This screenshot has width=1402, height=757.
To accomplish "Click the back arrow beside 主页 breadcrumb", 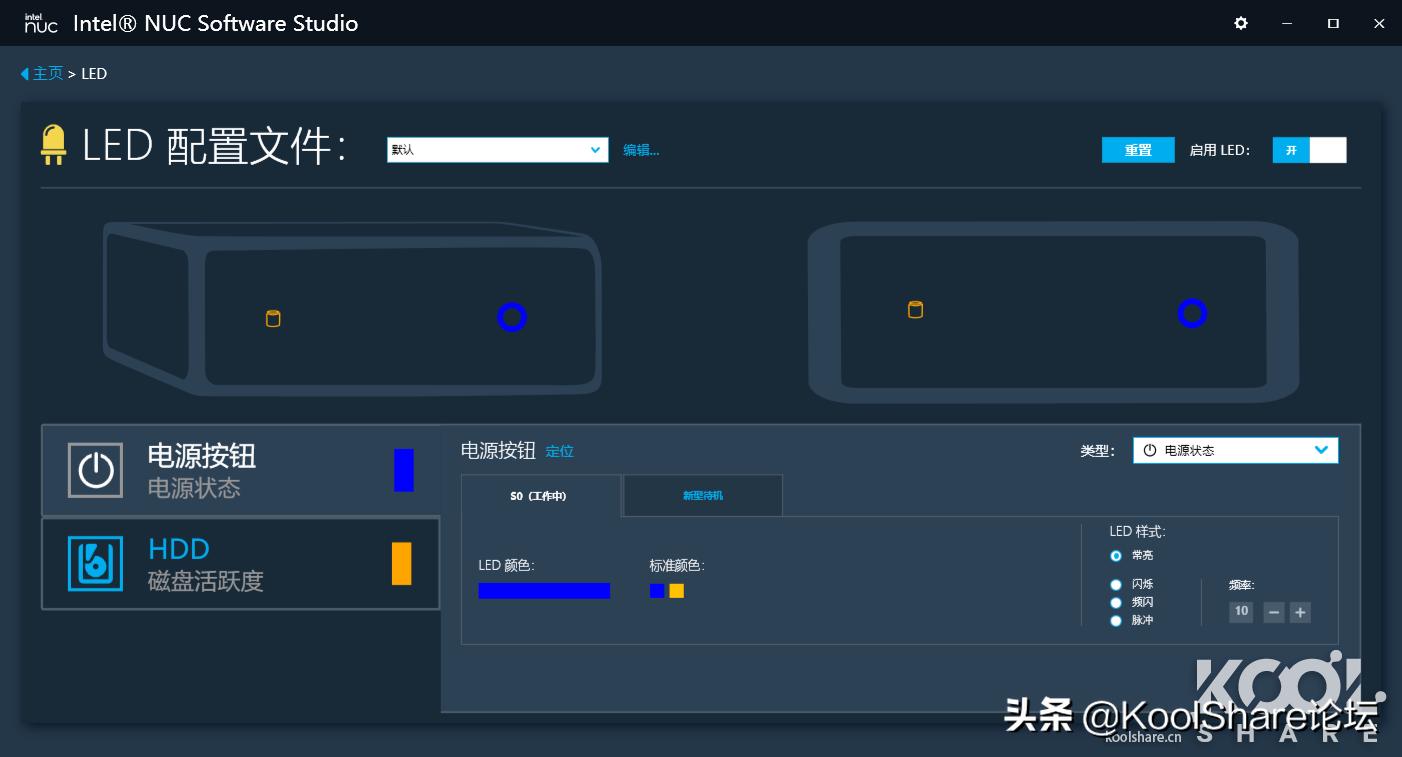I will [24, 73].
